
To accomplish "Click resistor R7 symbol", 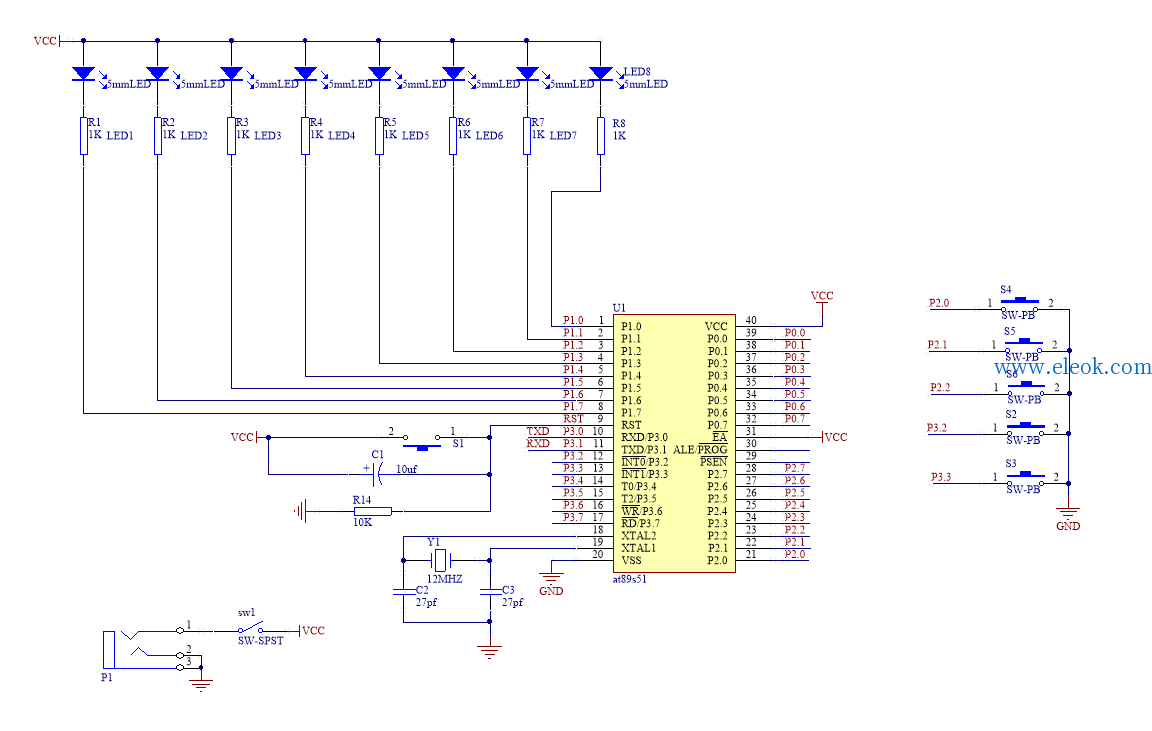I will (x=527, y=136).
